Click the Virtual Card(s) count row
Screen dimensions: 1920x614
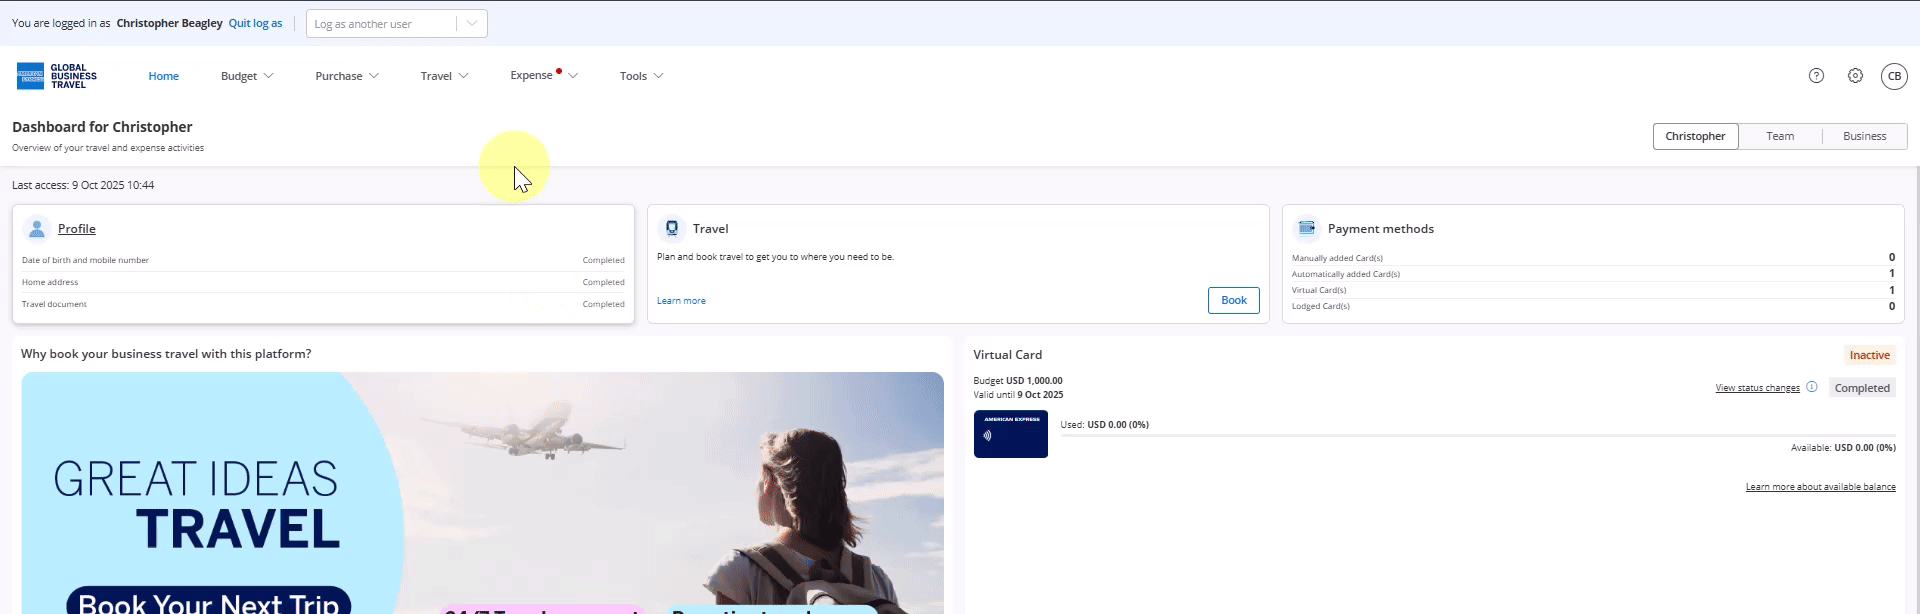click(x=1593, y=290)
